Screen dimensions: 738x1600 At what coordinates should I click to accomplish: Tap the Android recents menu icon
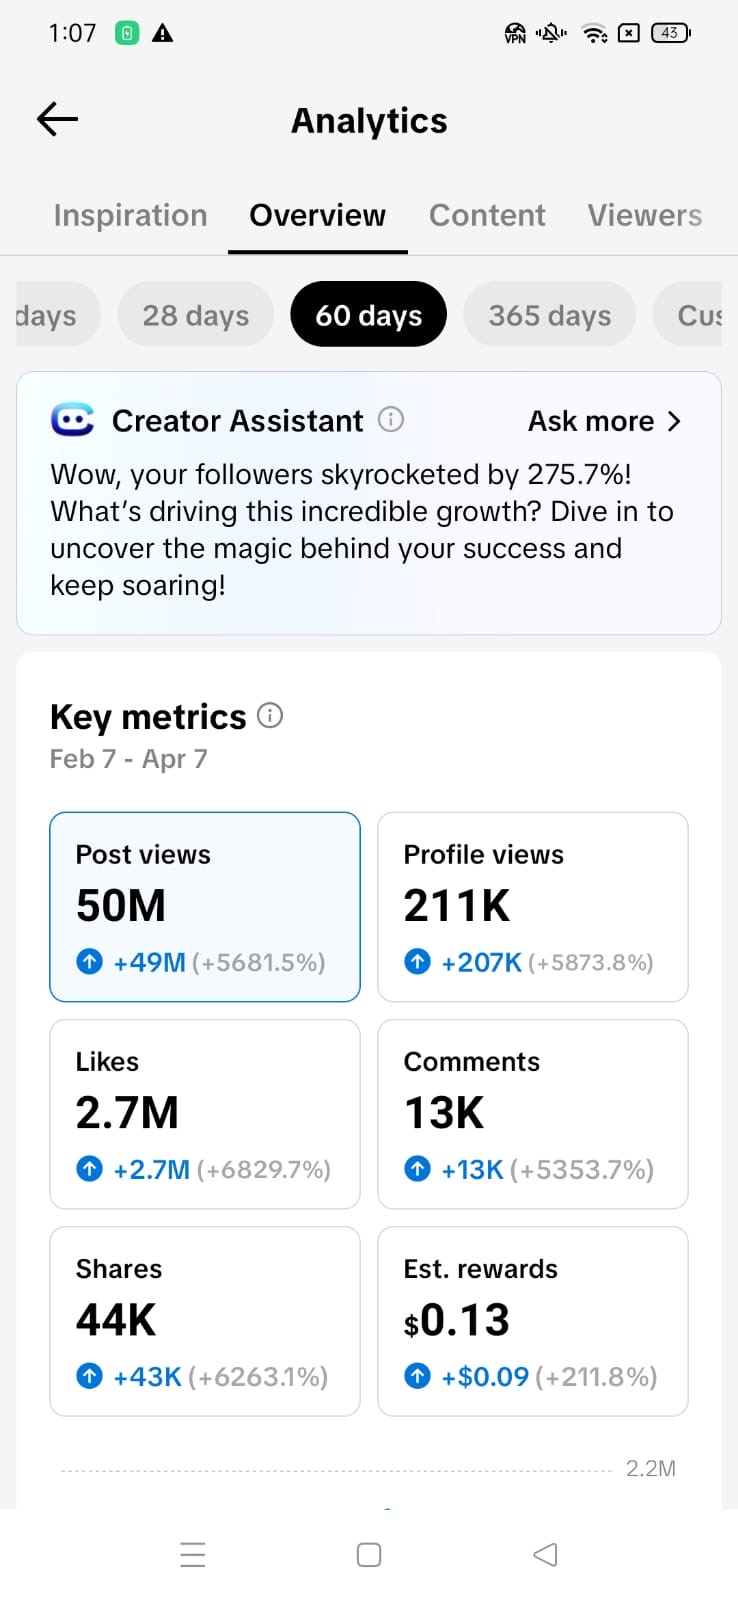[x=193, y=1555]
